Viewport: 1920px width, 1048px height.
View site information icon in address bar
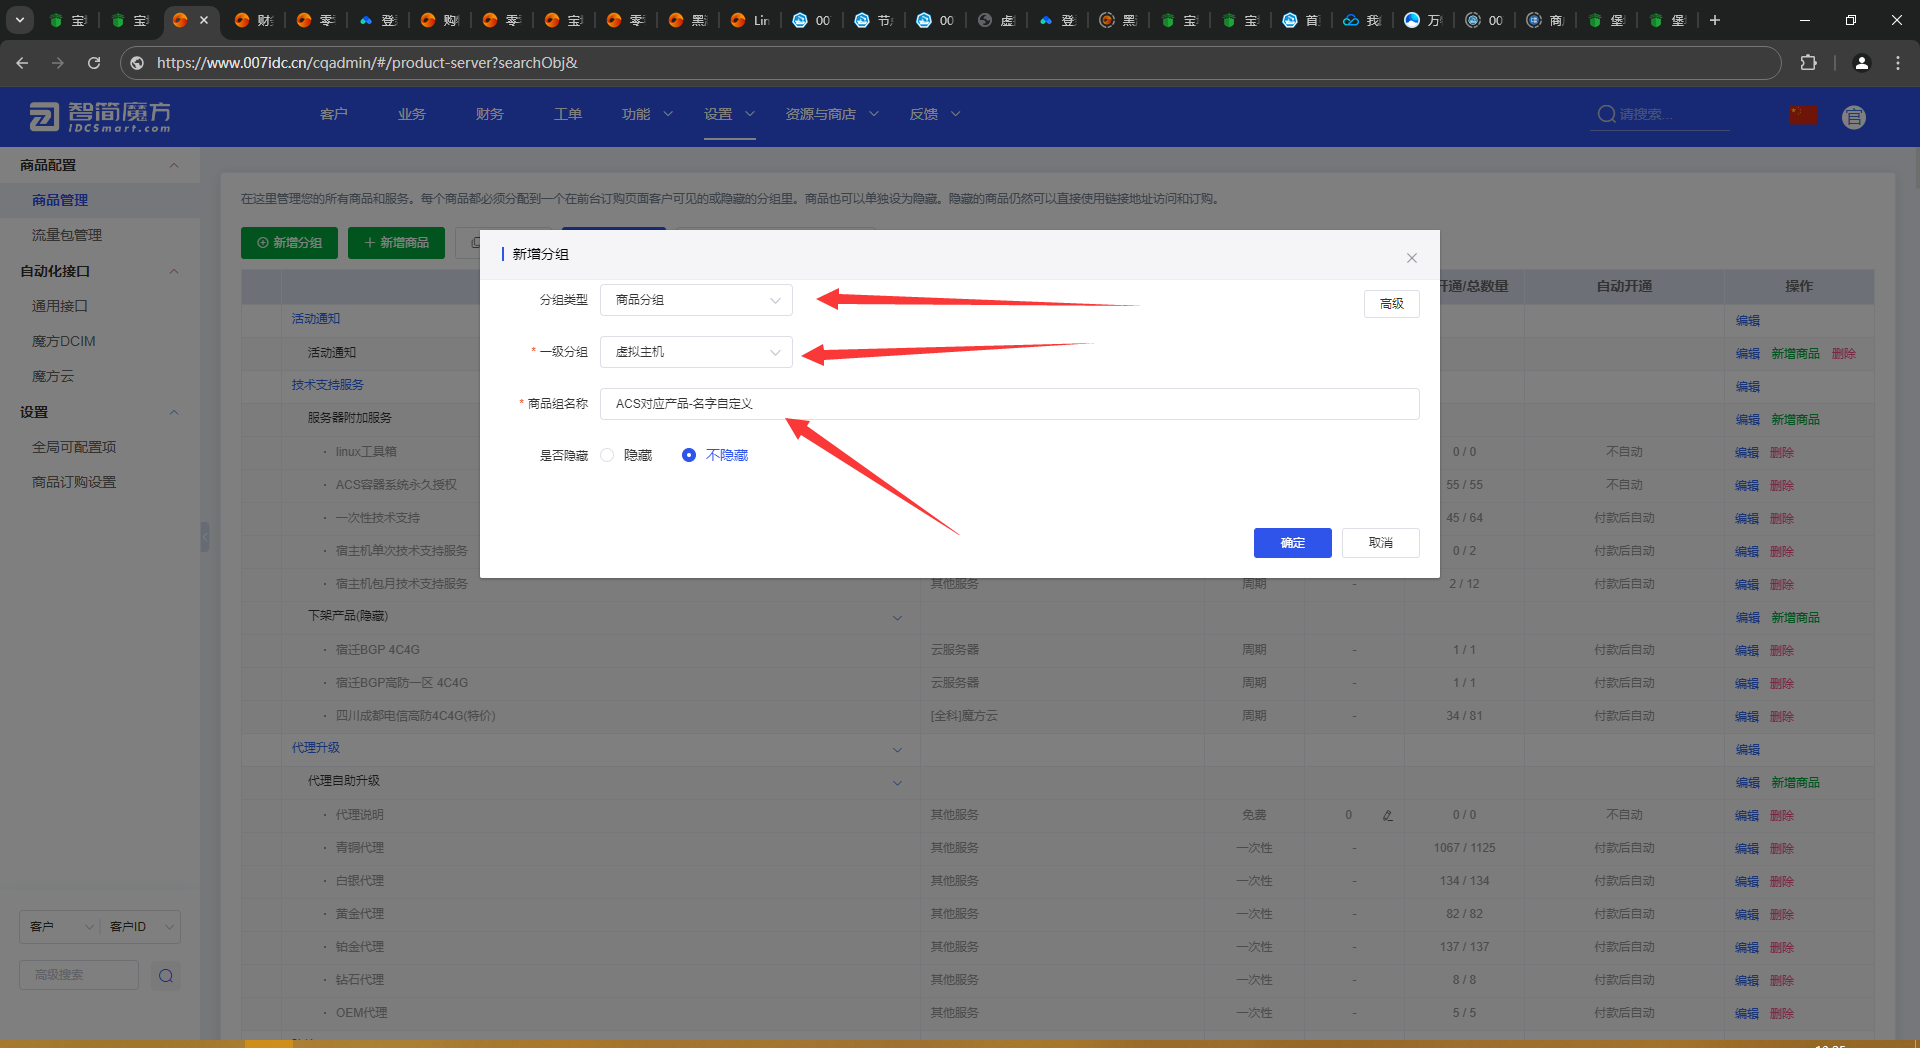137,63
